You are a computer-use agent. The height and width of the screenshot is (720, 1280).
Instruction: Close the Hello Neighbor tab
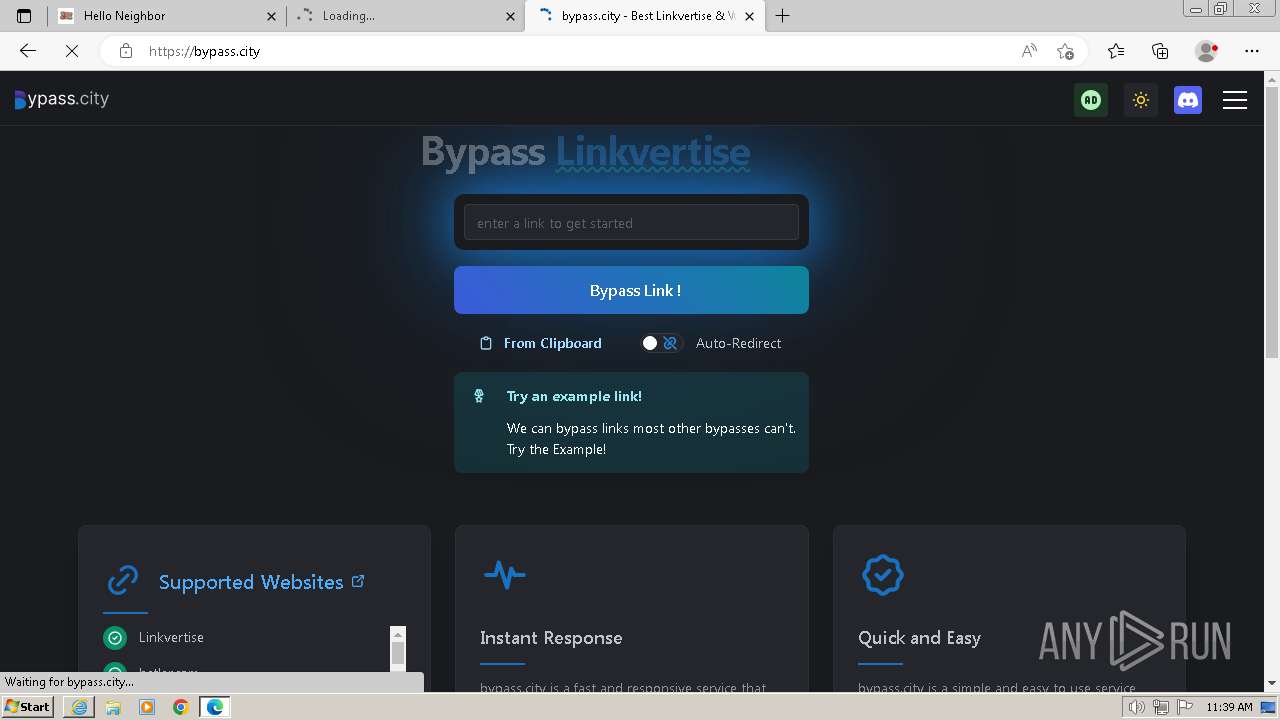pyautogui.click(x=271, y=16)
